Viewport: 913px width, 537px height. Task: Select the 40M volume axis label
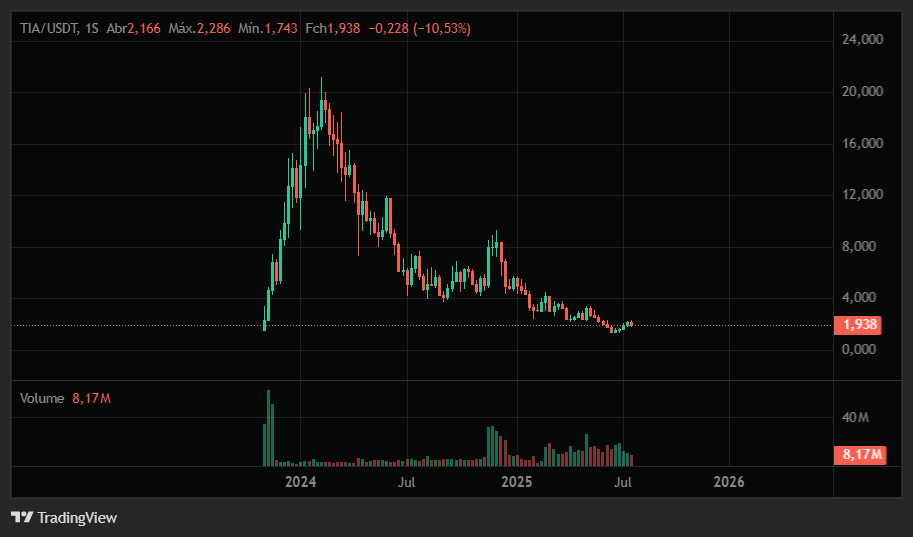coord(855,418)
